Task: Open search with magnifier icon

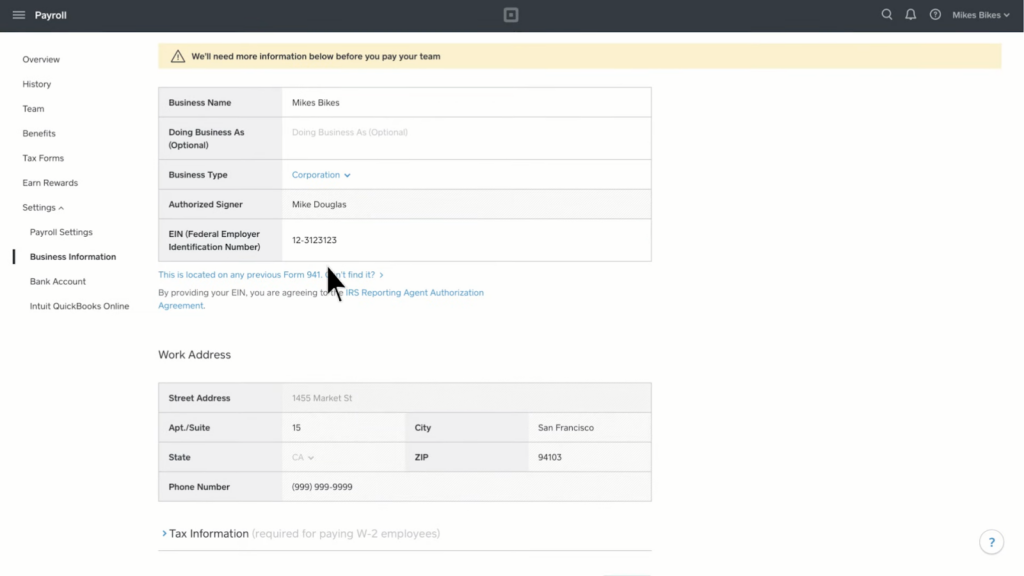Action: 886,14
